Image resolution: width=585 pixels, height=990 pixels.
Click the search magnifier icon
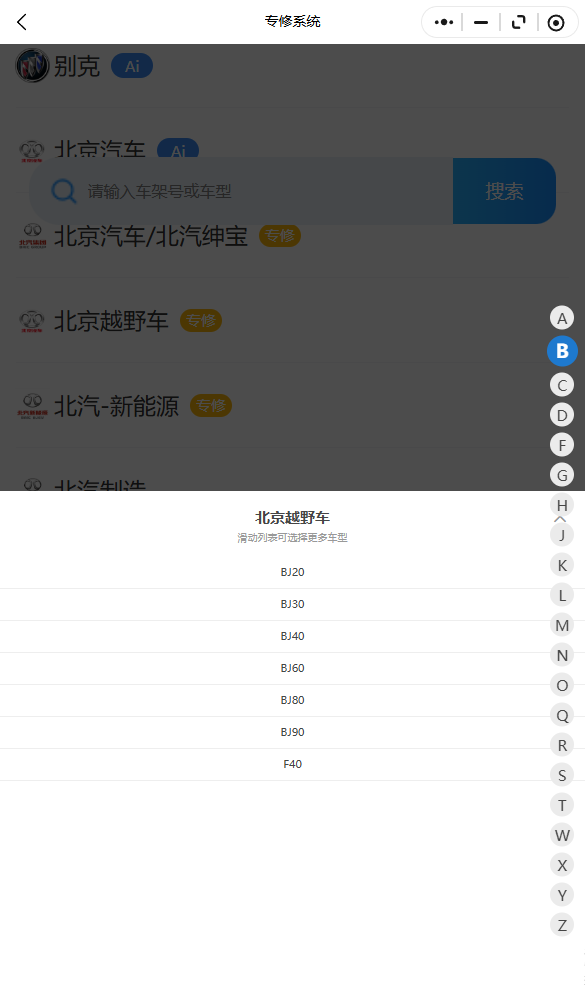pos(64,191)
